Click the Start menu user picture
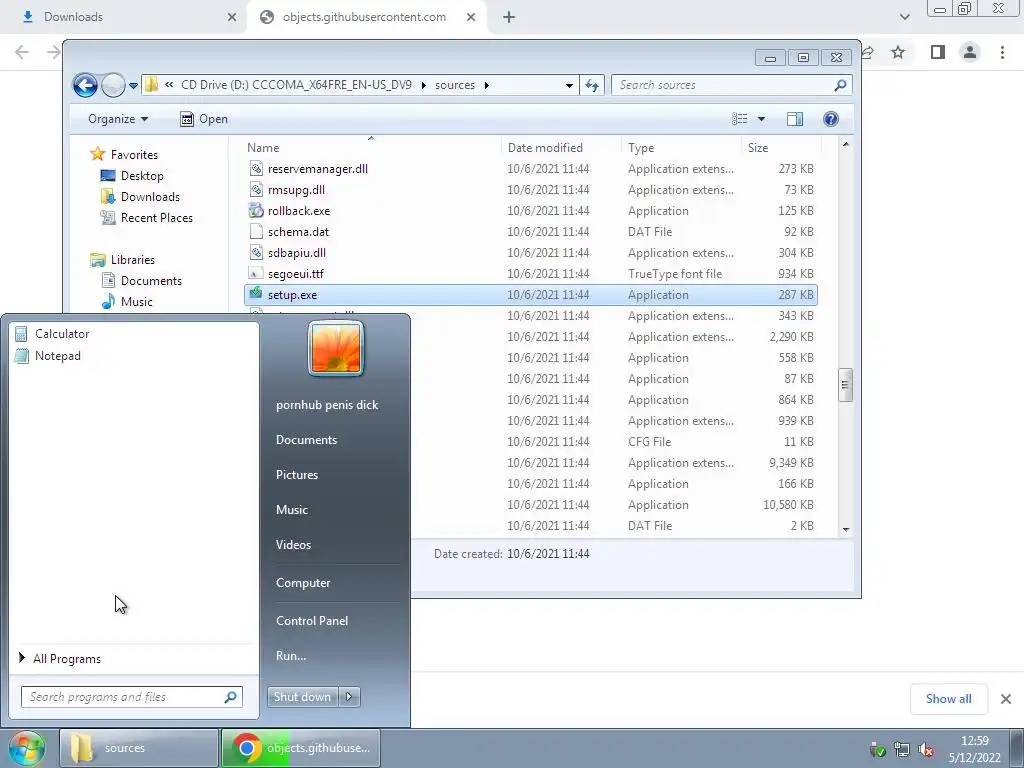This screenshot has width=1024, height=768. pyautogui.click(x=336, y=349)
